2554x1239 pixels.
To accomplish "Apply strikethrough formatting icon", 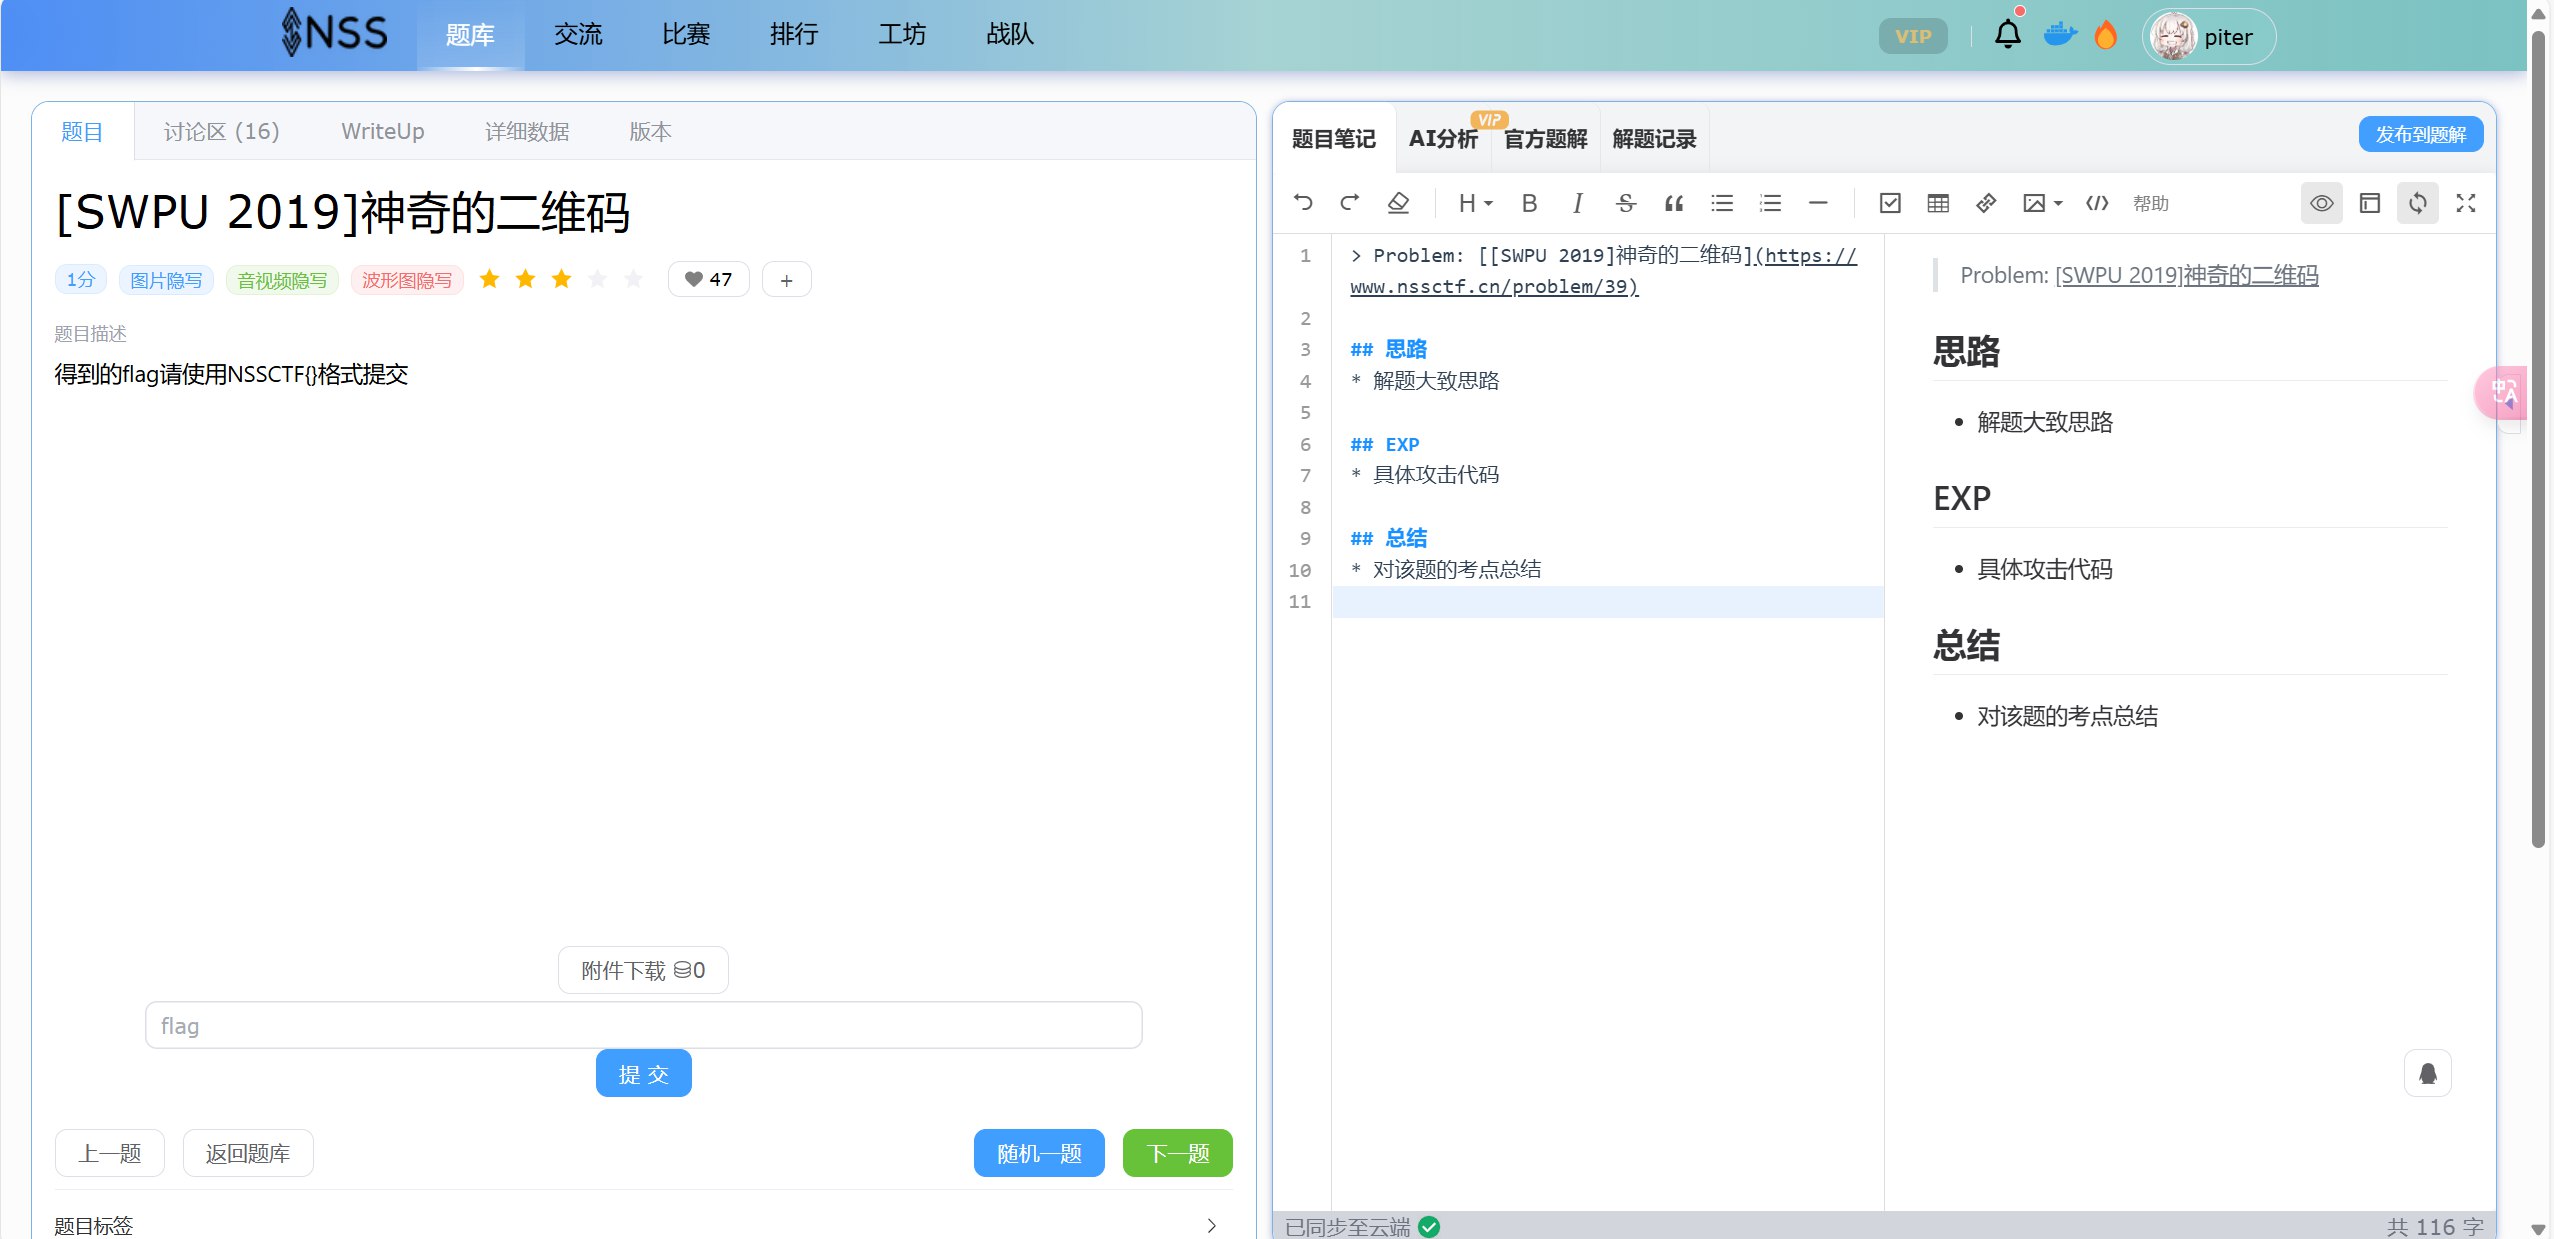I will (1625, 203).
